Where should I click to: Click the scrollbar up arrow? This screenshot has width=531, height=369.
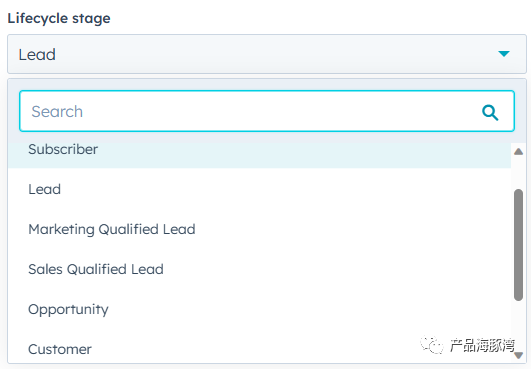pyautogui.click(x=518, y=151)
